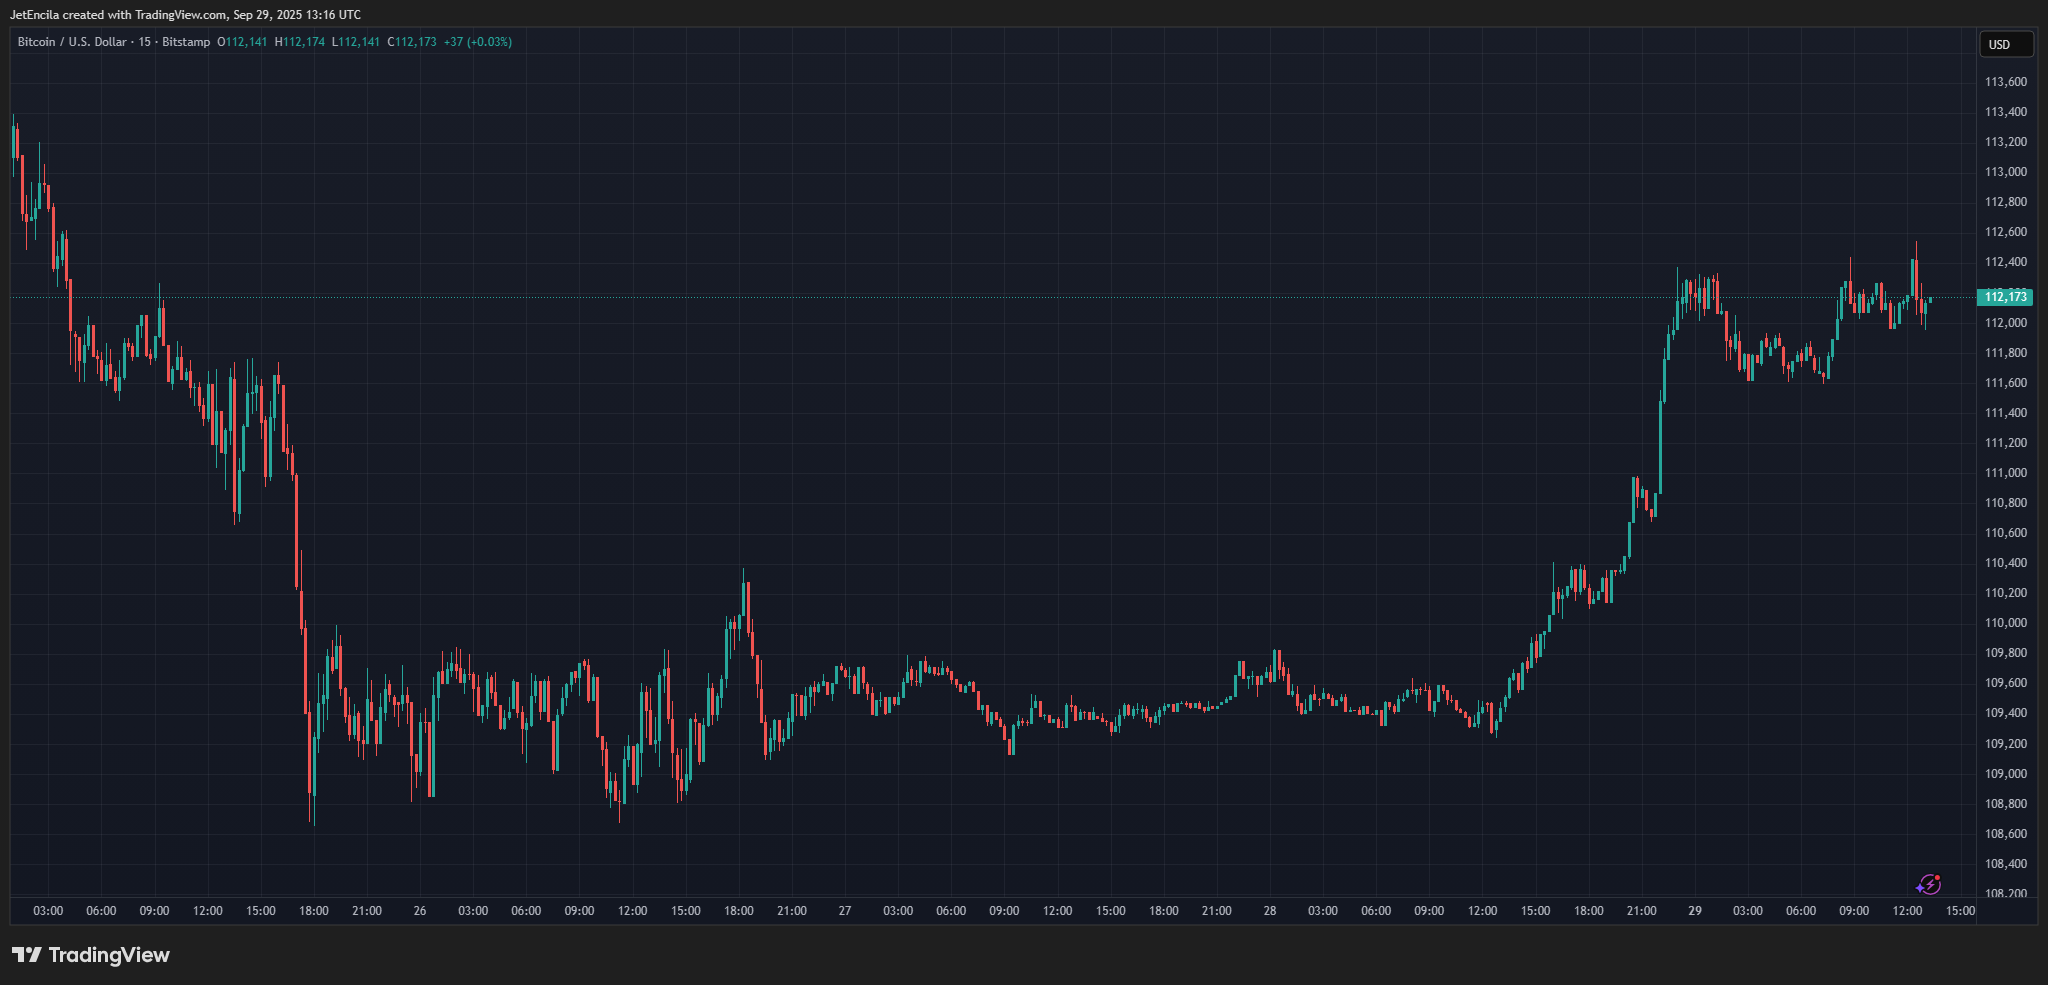The width and height of the screenshot is (2048, 985).
Task: Click the 109,600 price axis label
Action: tap(2006, 683)
